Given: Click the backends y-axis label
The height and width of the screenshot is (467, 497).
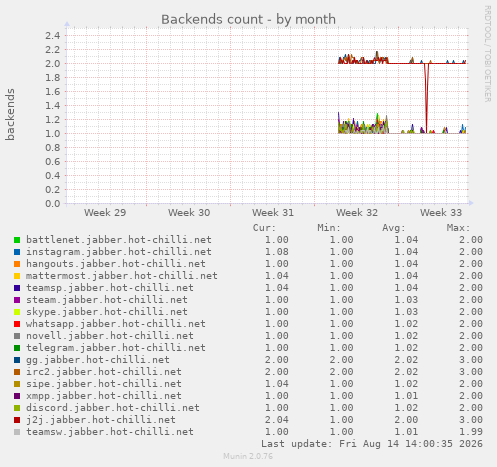Looking at the screenshot, I should (10, 114).
